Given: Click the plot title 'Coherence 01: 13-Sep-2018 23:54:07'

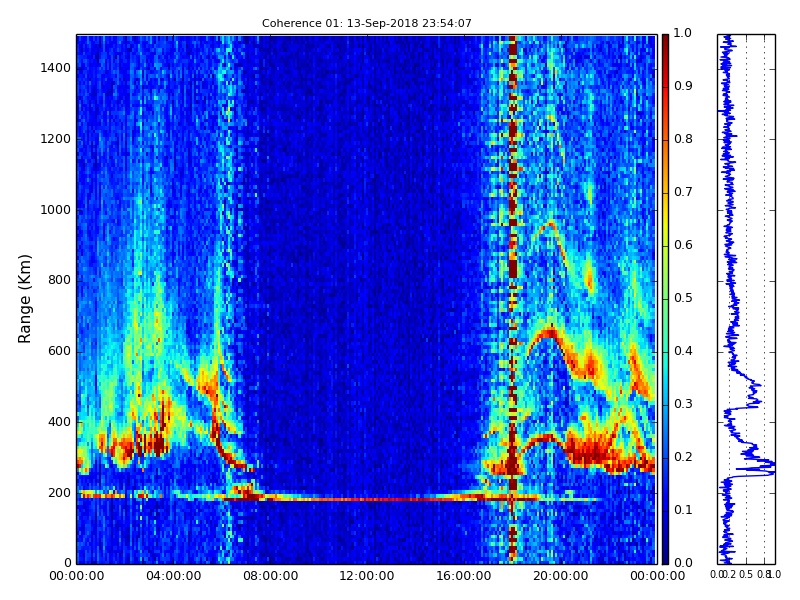Looking at the screenshot, I should point(366,23).
